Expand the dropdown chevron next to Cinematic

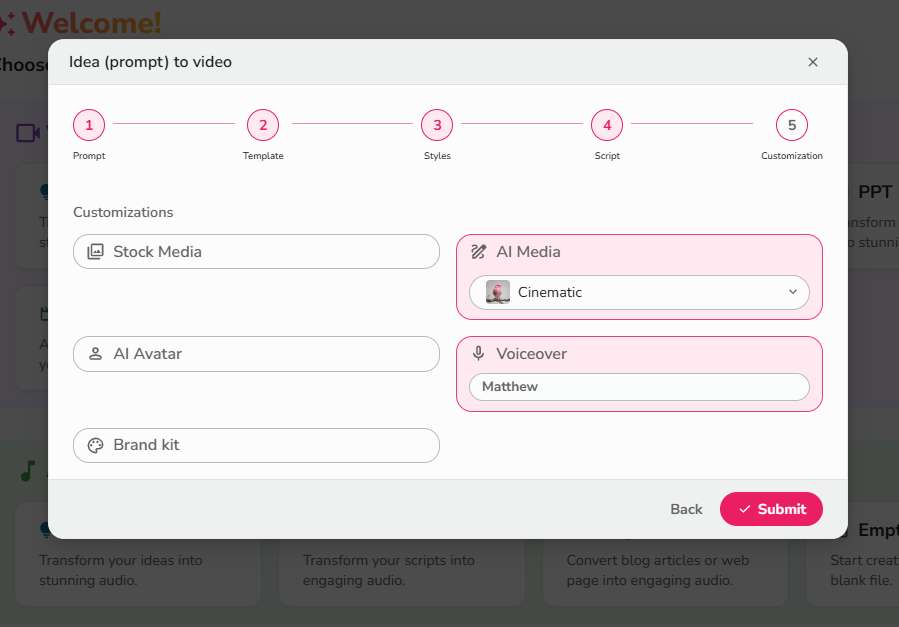coord(792,292)
